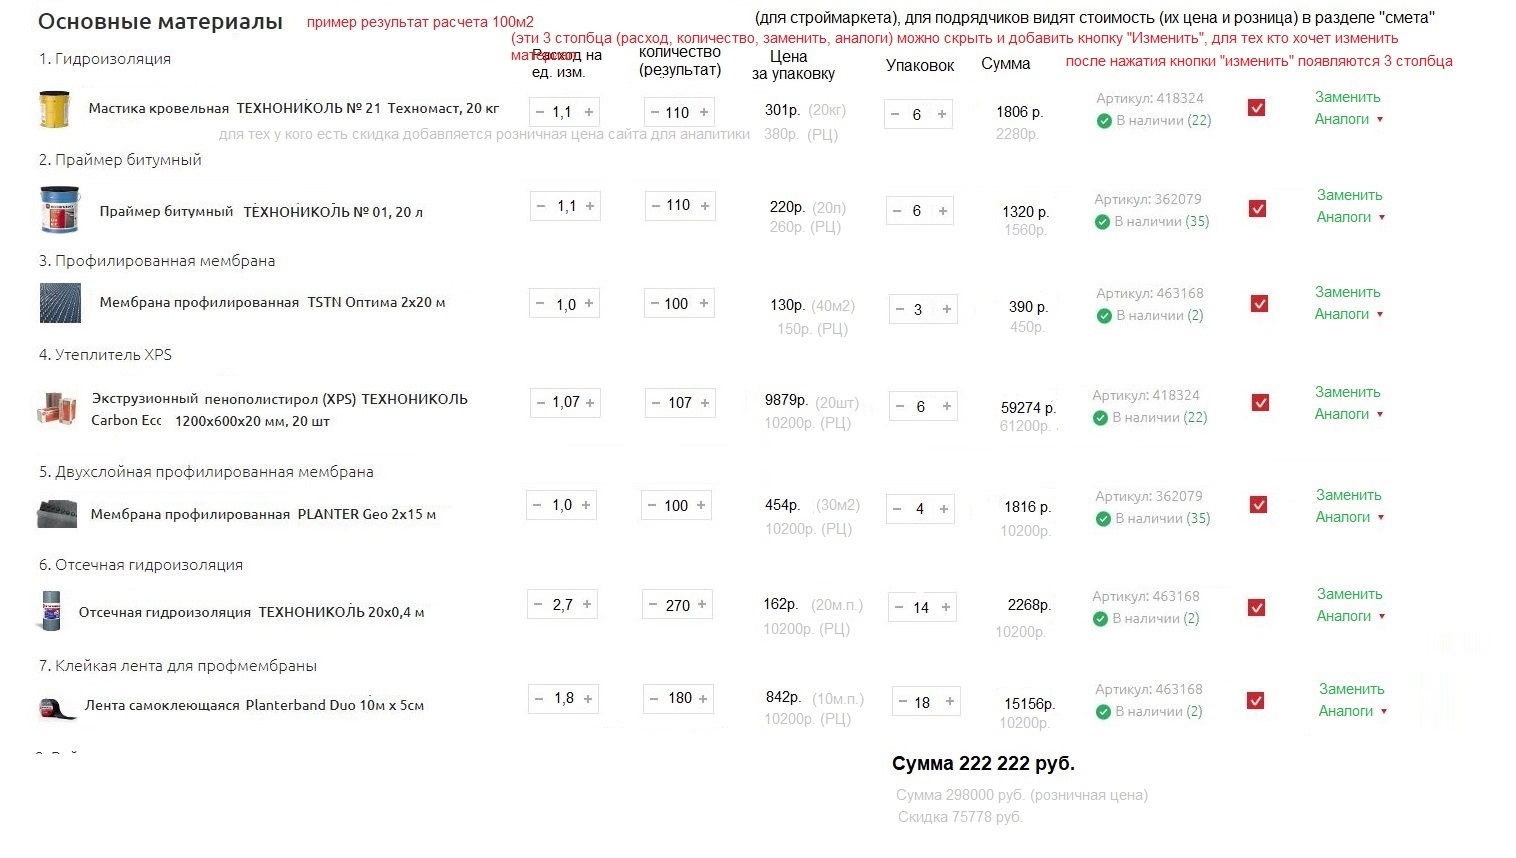The height and width of the screenshot is (858, 1516).
Task: Click Заменить link for bitumen primer
Action: [x=1349, y=195]
